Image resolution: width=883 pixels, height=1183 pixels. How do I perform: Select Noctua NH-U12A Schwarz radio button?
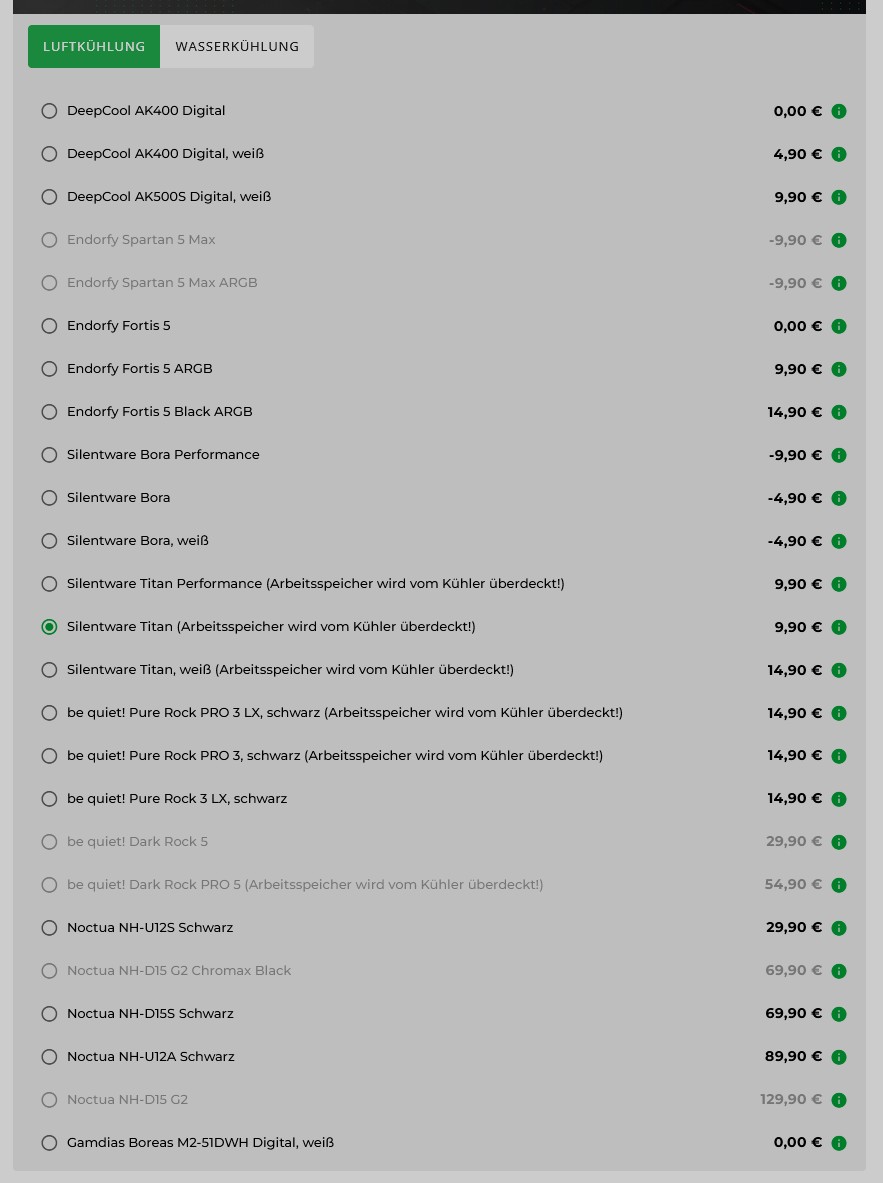(49, 1057)
